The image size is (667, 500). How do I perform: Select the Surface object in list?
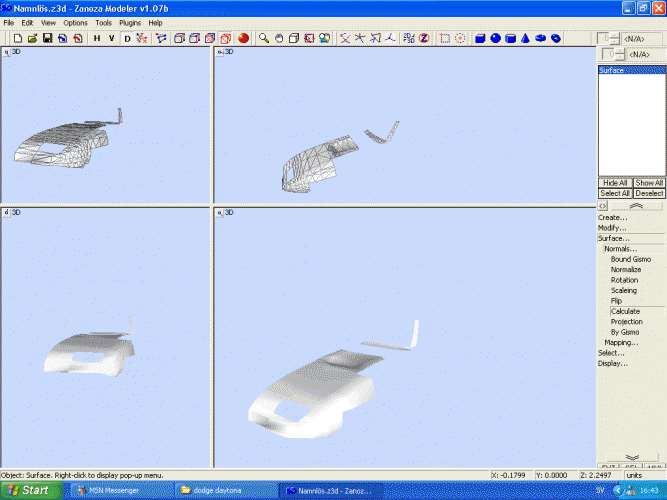tap(612, 71)
